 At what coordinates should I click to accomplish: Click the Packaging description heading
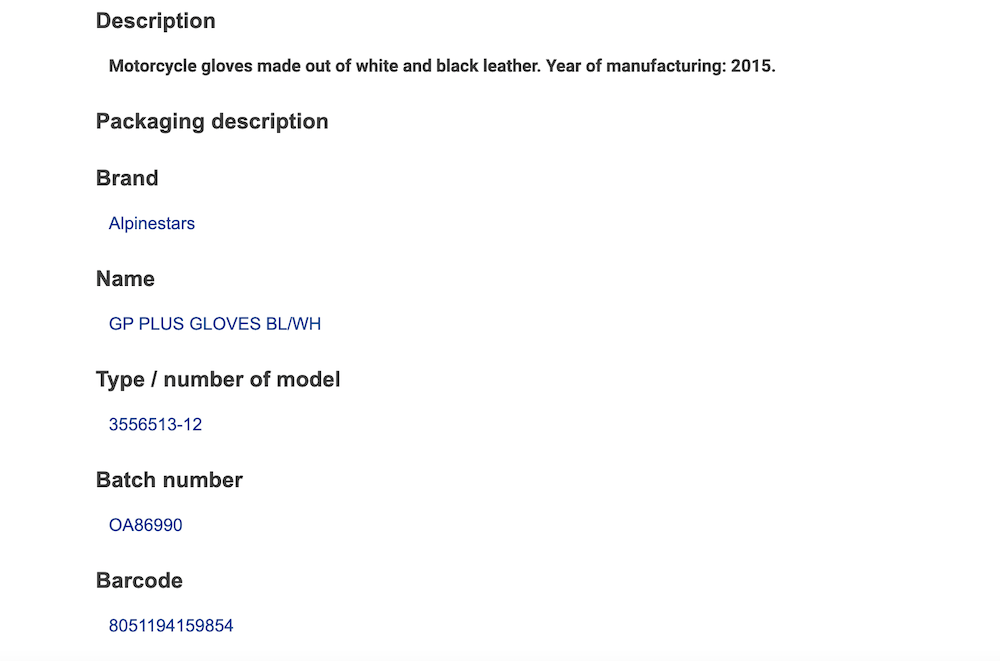pyautogui.click(x=212, y=121)
